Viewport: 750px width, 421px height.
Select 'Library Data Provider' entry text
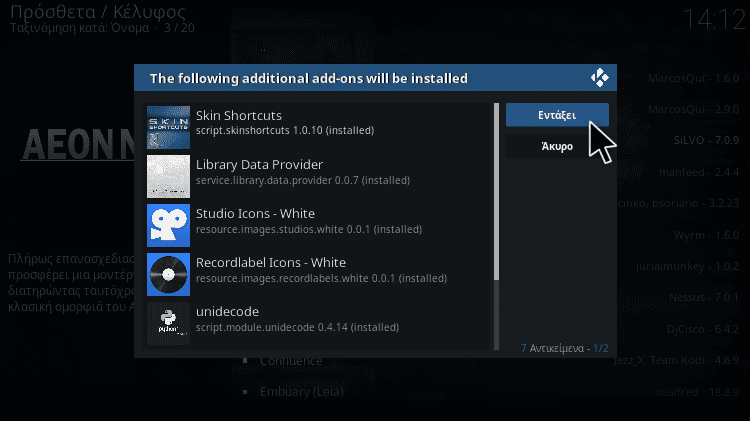pyautogui.click(x=259, y=165)
